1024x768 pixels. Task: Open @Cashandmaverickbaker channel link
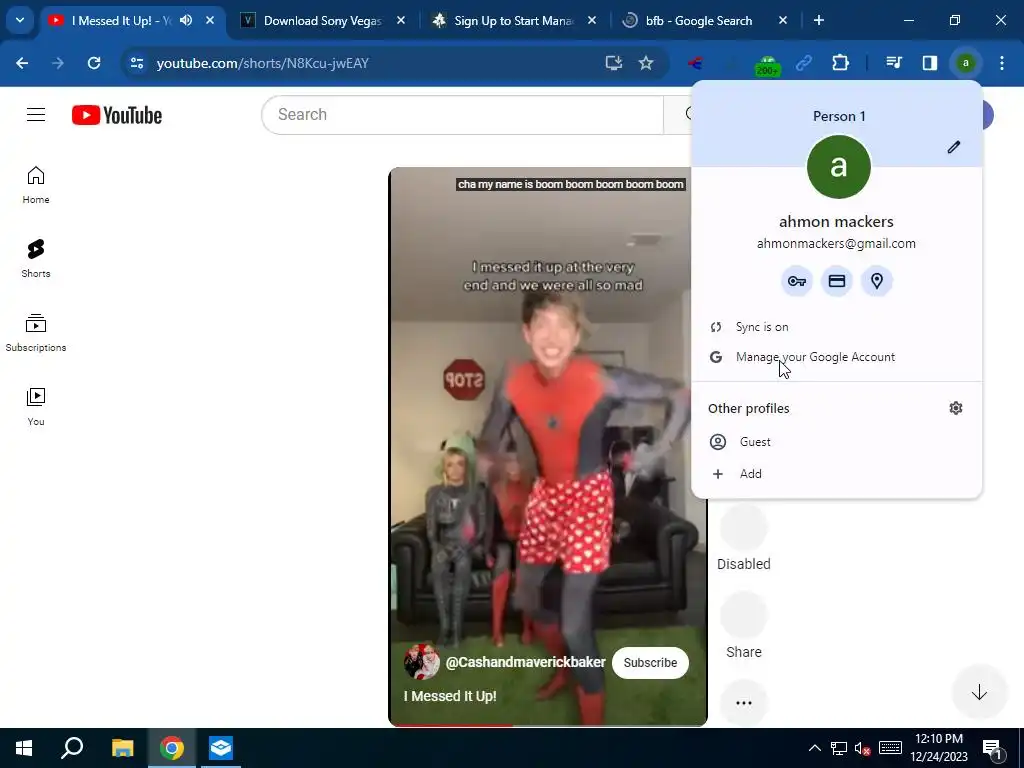(525, 662)
